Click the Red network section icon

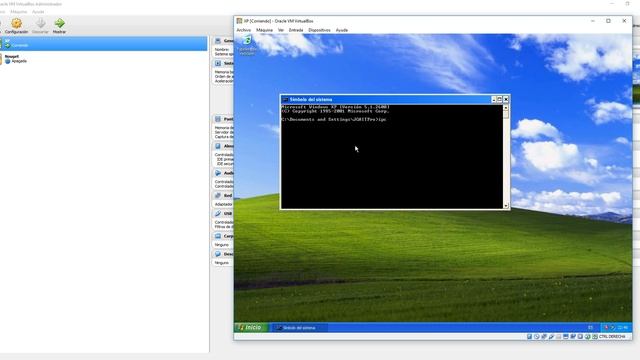[x=218, y=196]
